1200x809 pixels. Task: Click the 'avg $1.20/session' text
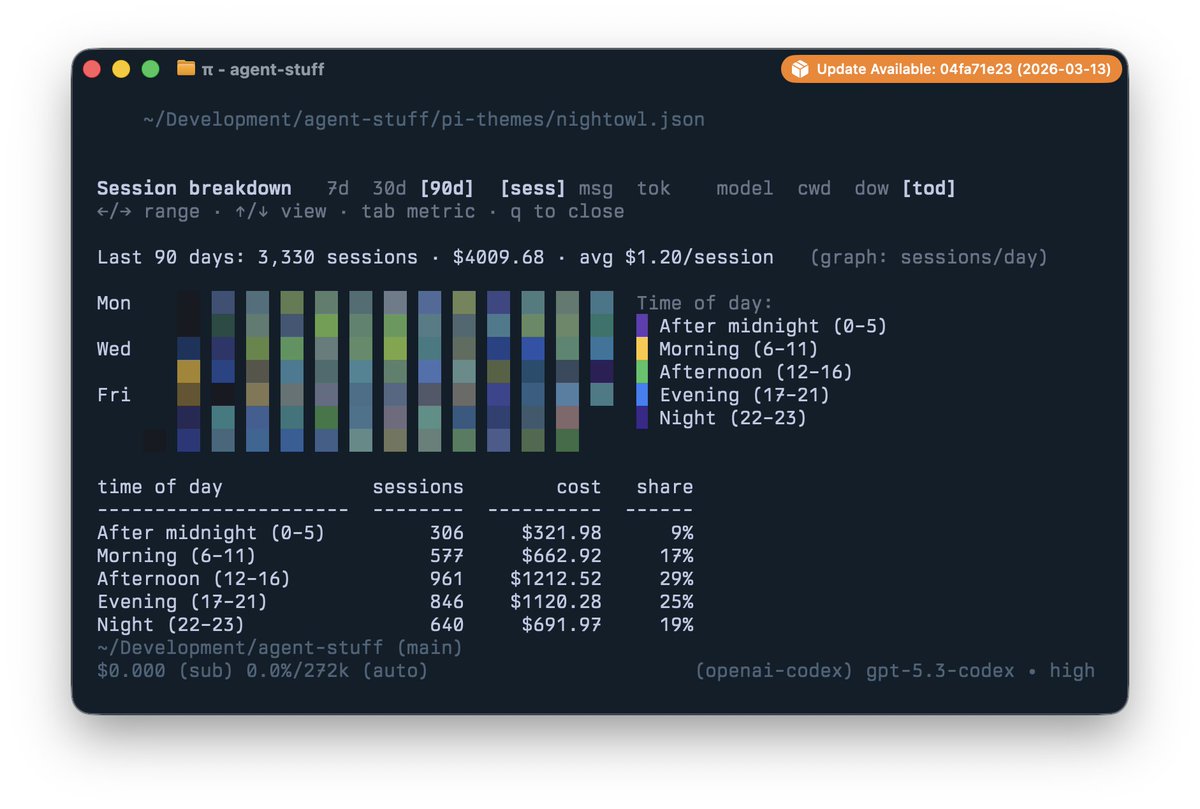pos(676,257)
